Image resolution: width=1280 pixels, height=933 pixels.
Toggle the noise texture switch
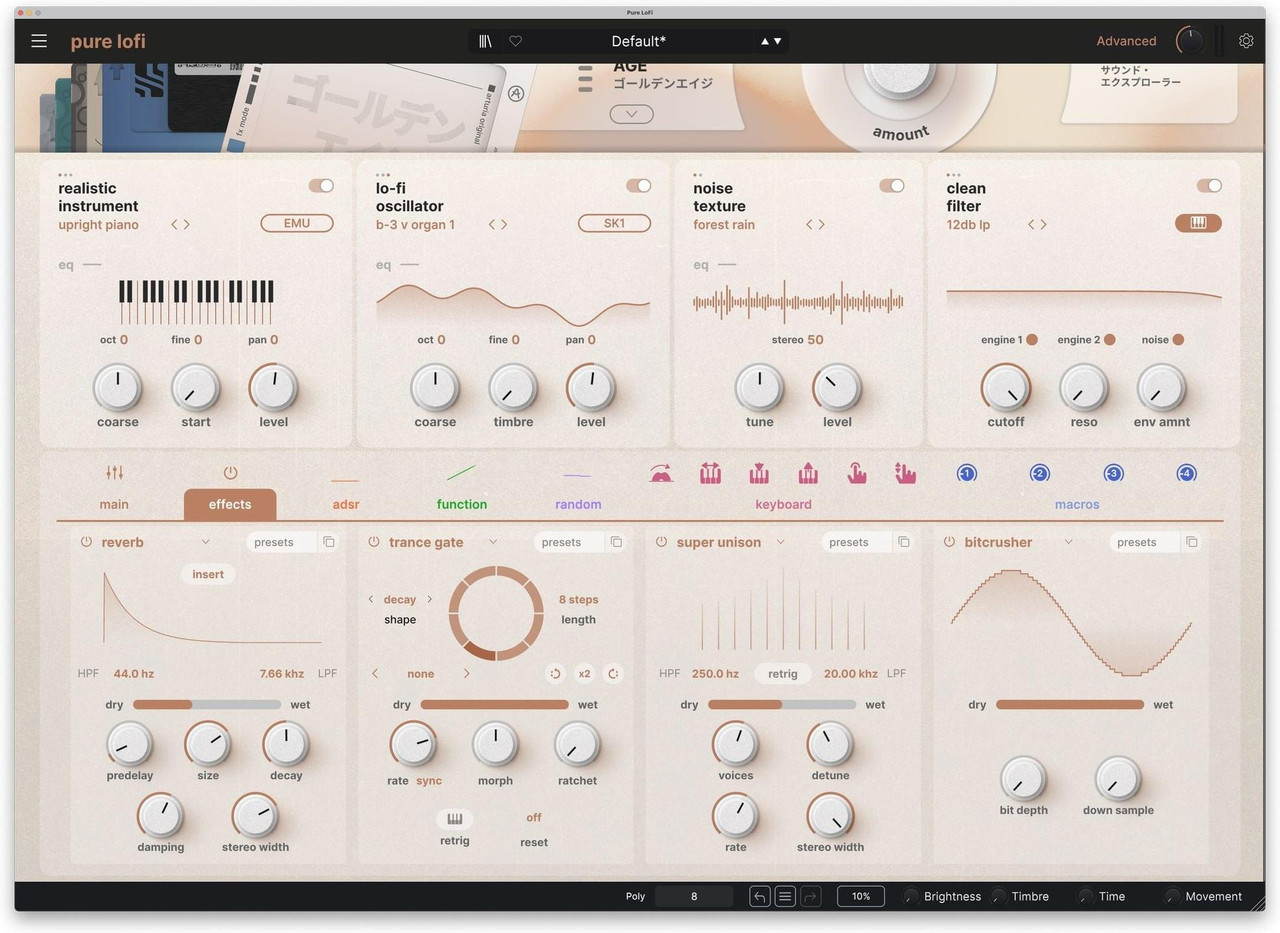click(891, 186)
